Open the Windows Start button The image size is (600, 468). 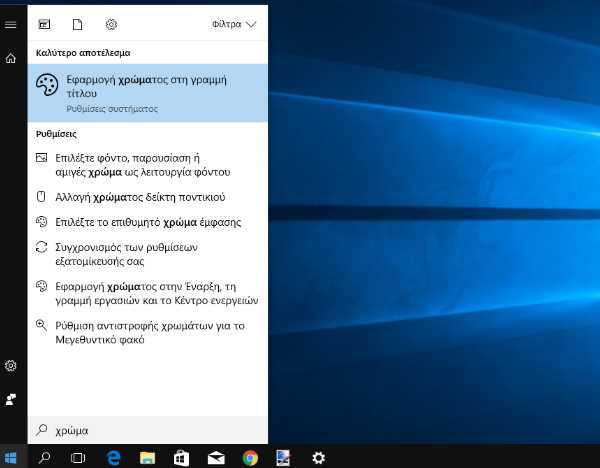point(11,457)
